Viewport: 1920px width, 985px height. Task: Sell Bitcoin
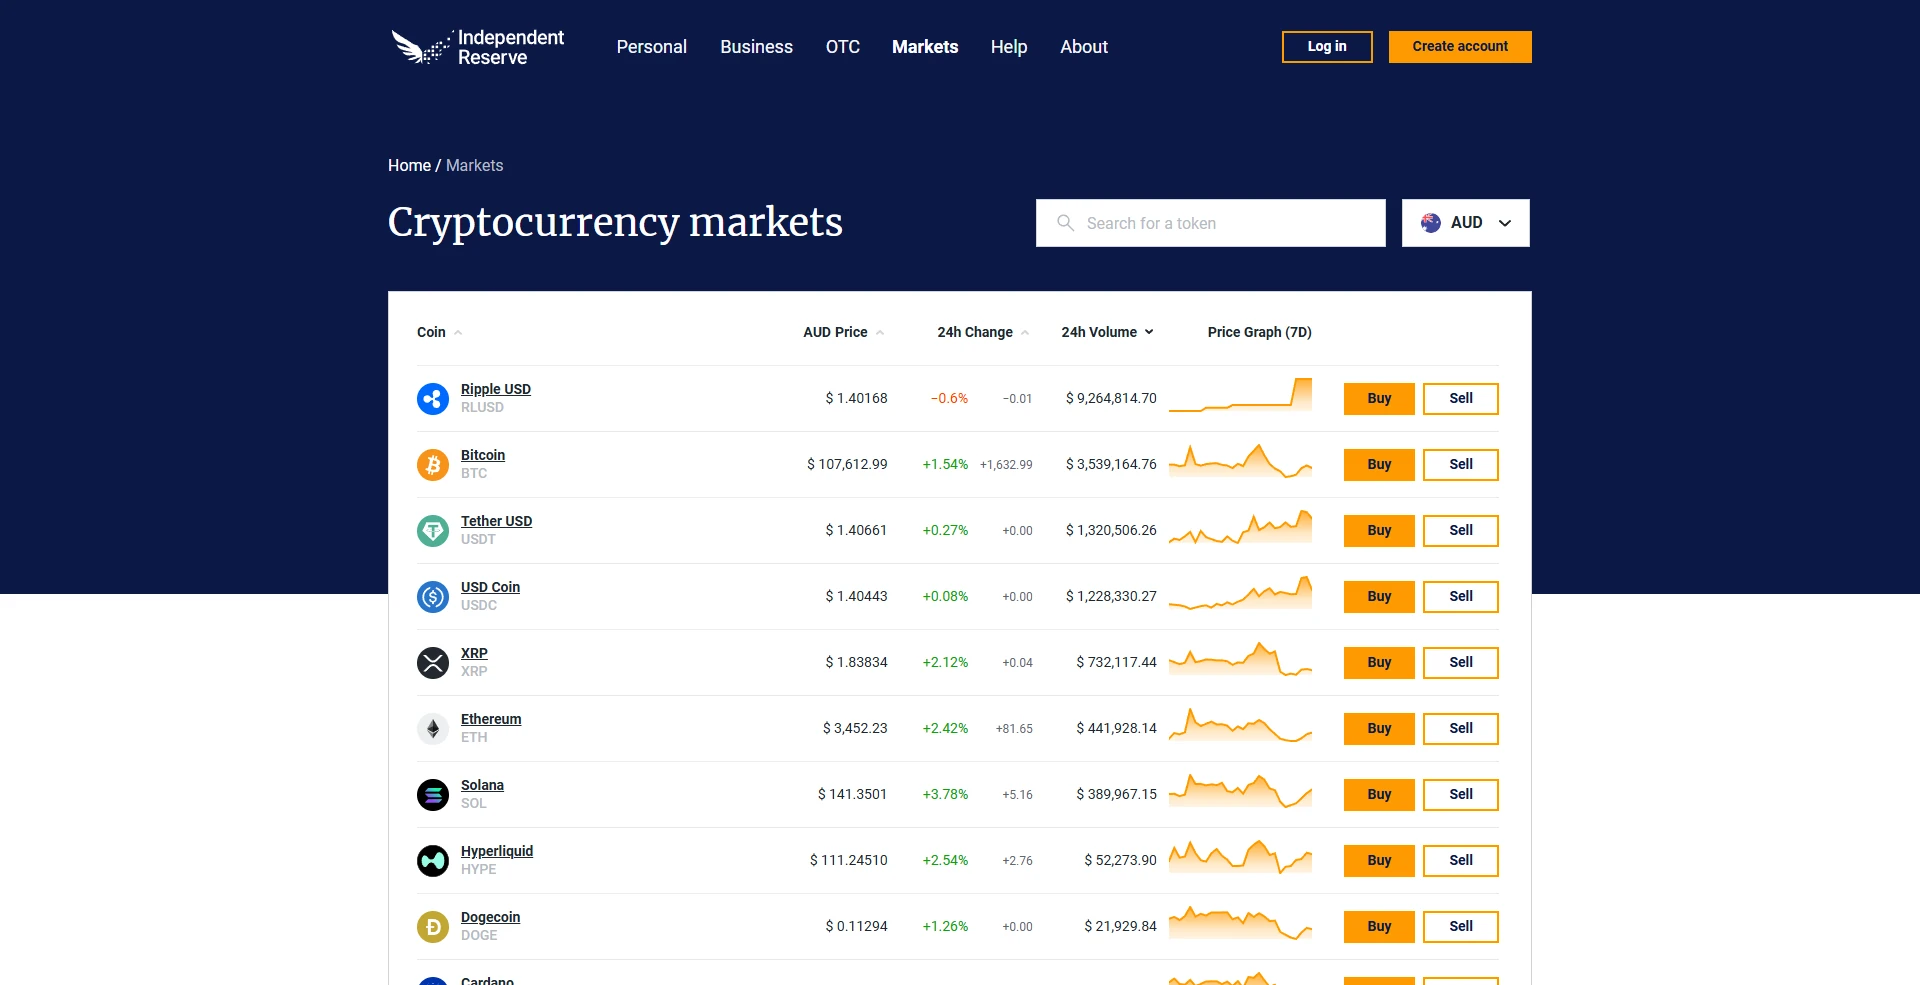1461,465
